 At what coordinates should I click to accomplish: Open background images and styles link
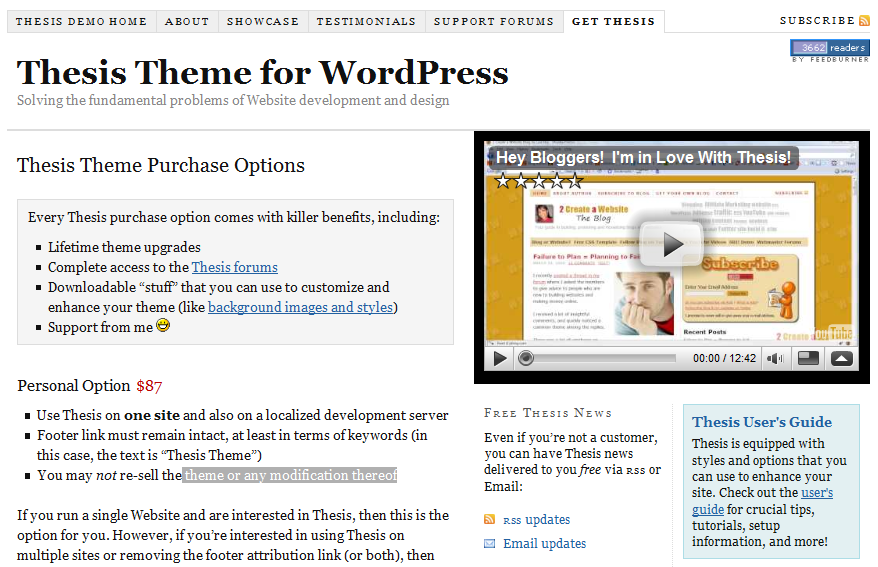tap(300, 307)
